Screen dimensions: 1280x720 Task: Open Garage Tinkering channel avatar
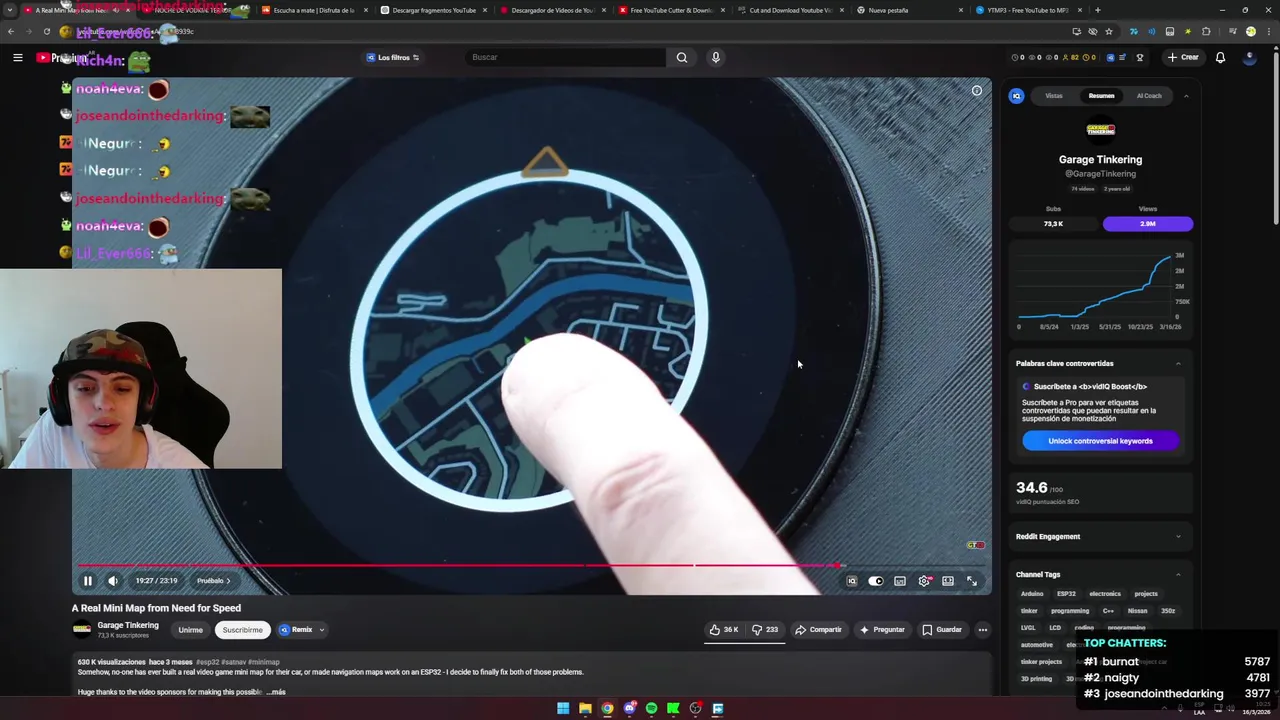point(82,629)
